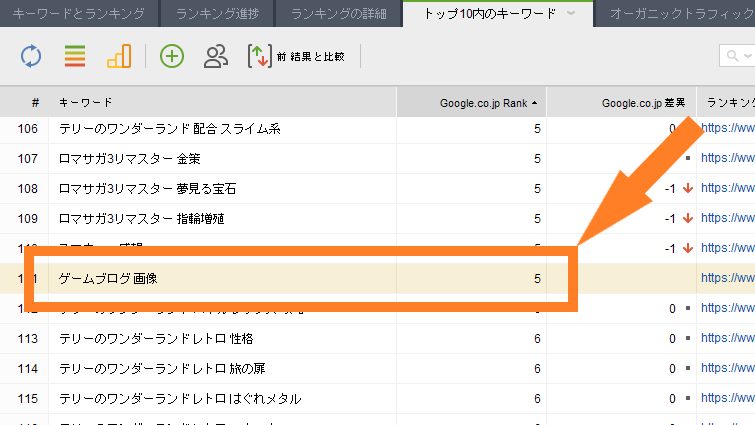
Task: Open the search box dropdown
Action: click(748, 56)
